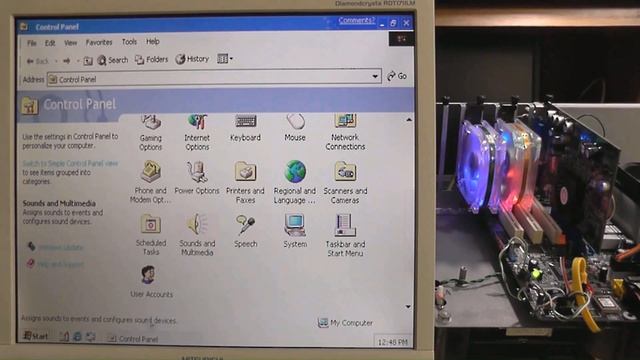640x360 pixels.
Task: Click the Back toolbar button
Action: coord(38,61)
